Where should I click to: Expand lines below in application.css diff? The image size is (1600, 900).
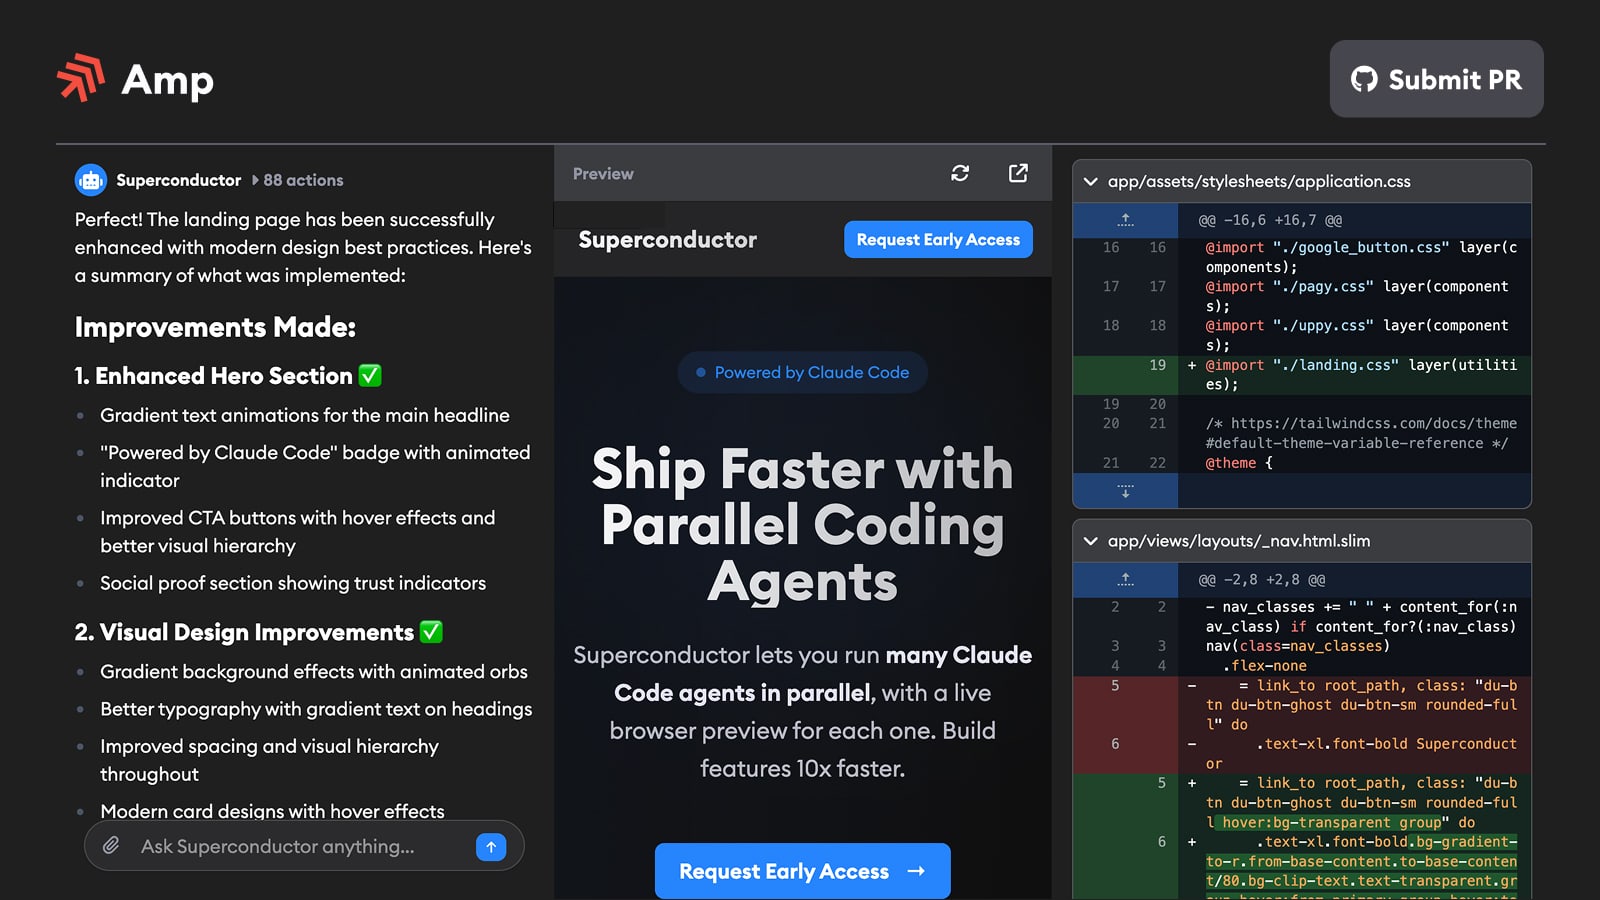pyautogui.click(x=1125, y=491)
